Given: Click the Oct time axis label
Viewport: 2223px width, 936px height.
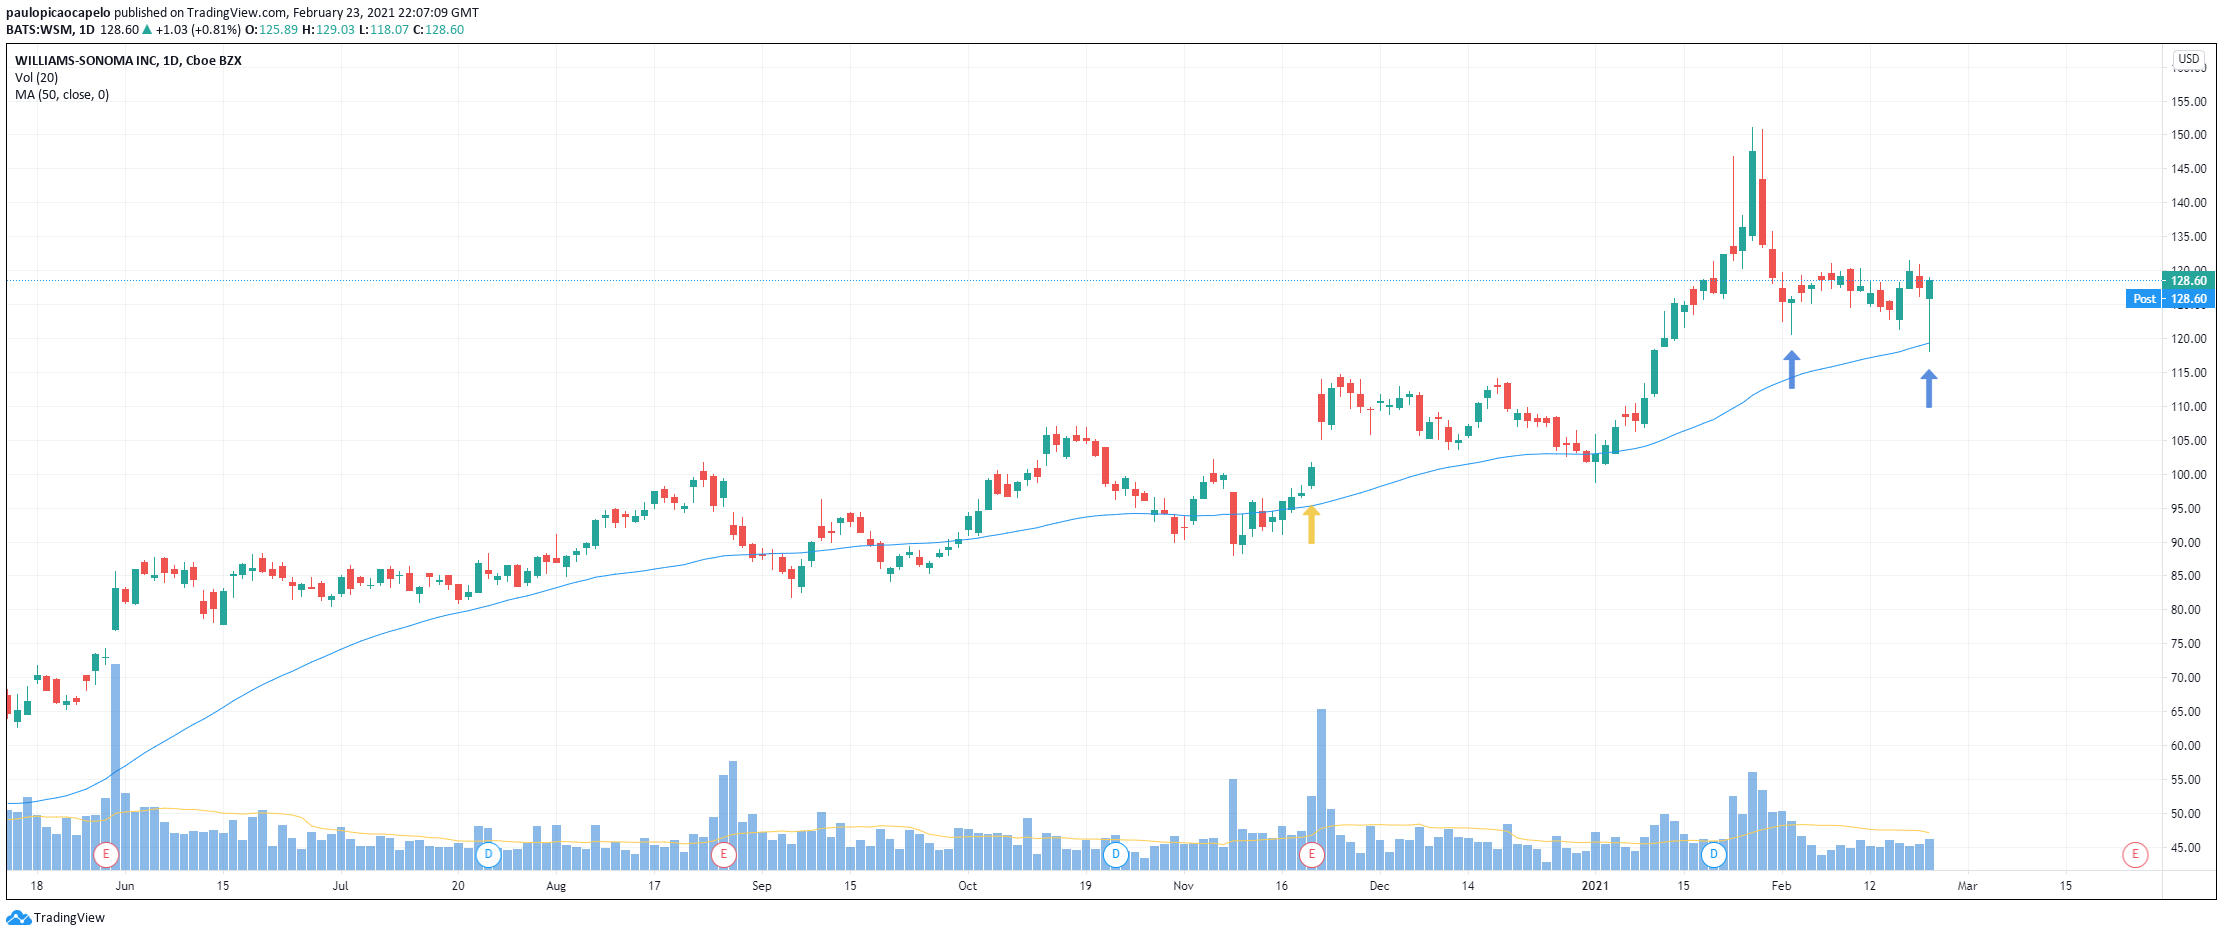Looking at the screenshot, I should pos(967,886).
